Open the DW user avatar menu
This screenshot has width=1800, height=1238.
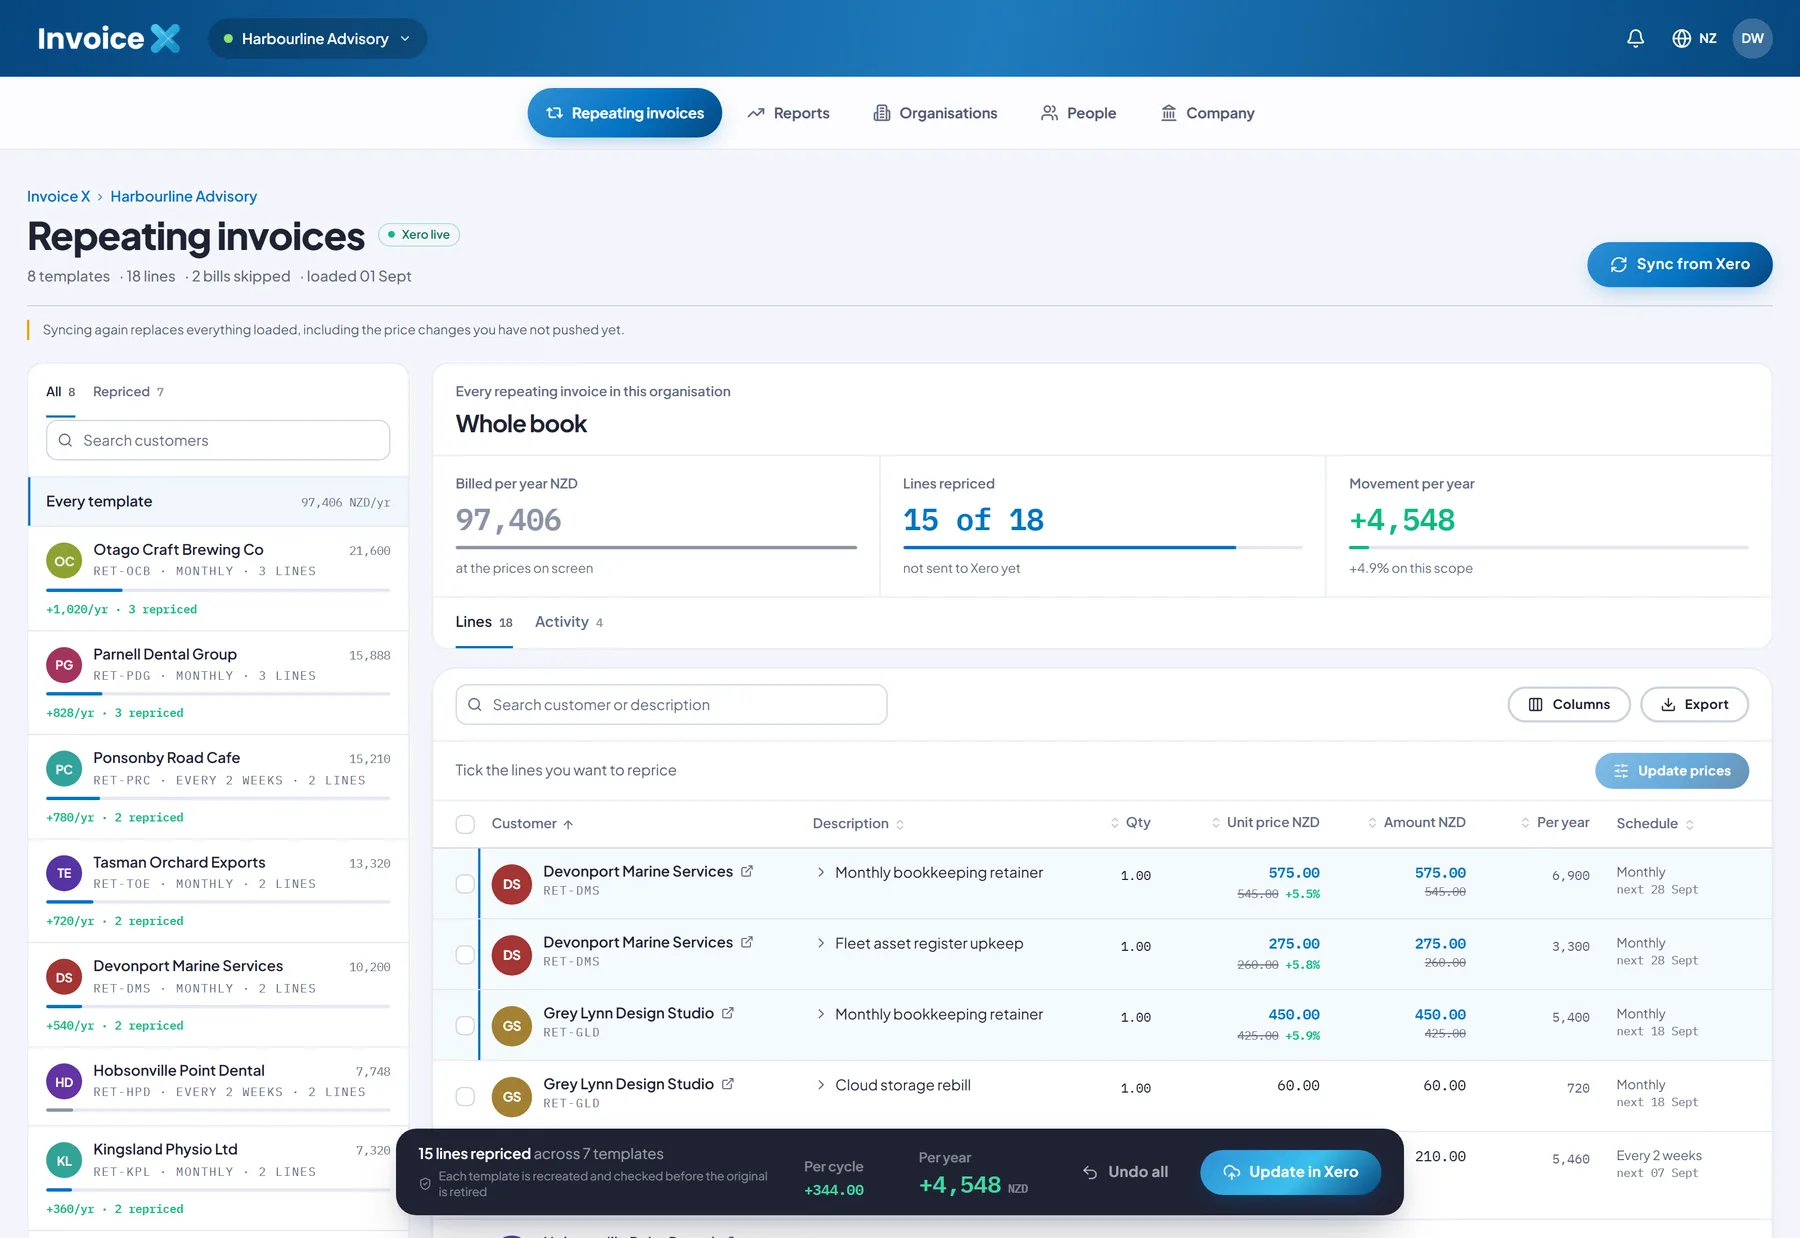tap(1752, 38)
